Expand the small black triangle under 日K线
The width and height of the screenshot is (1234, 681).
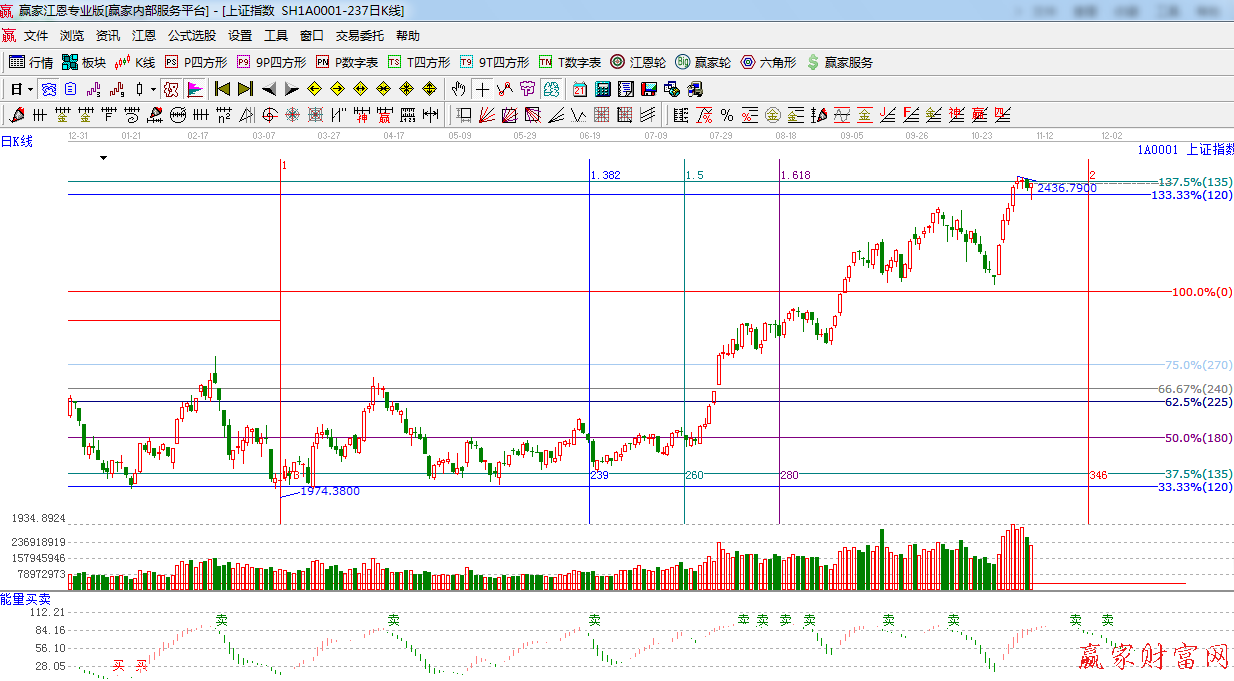(x=103, y=158)
